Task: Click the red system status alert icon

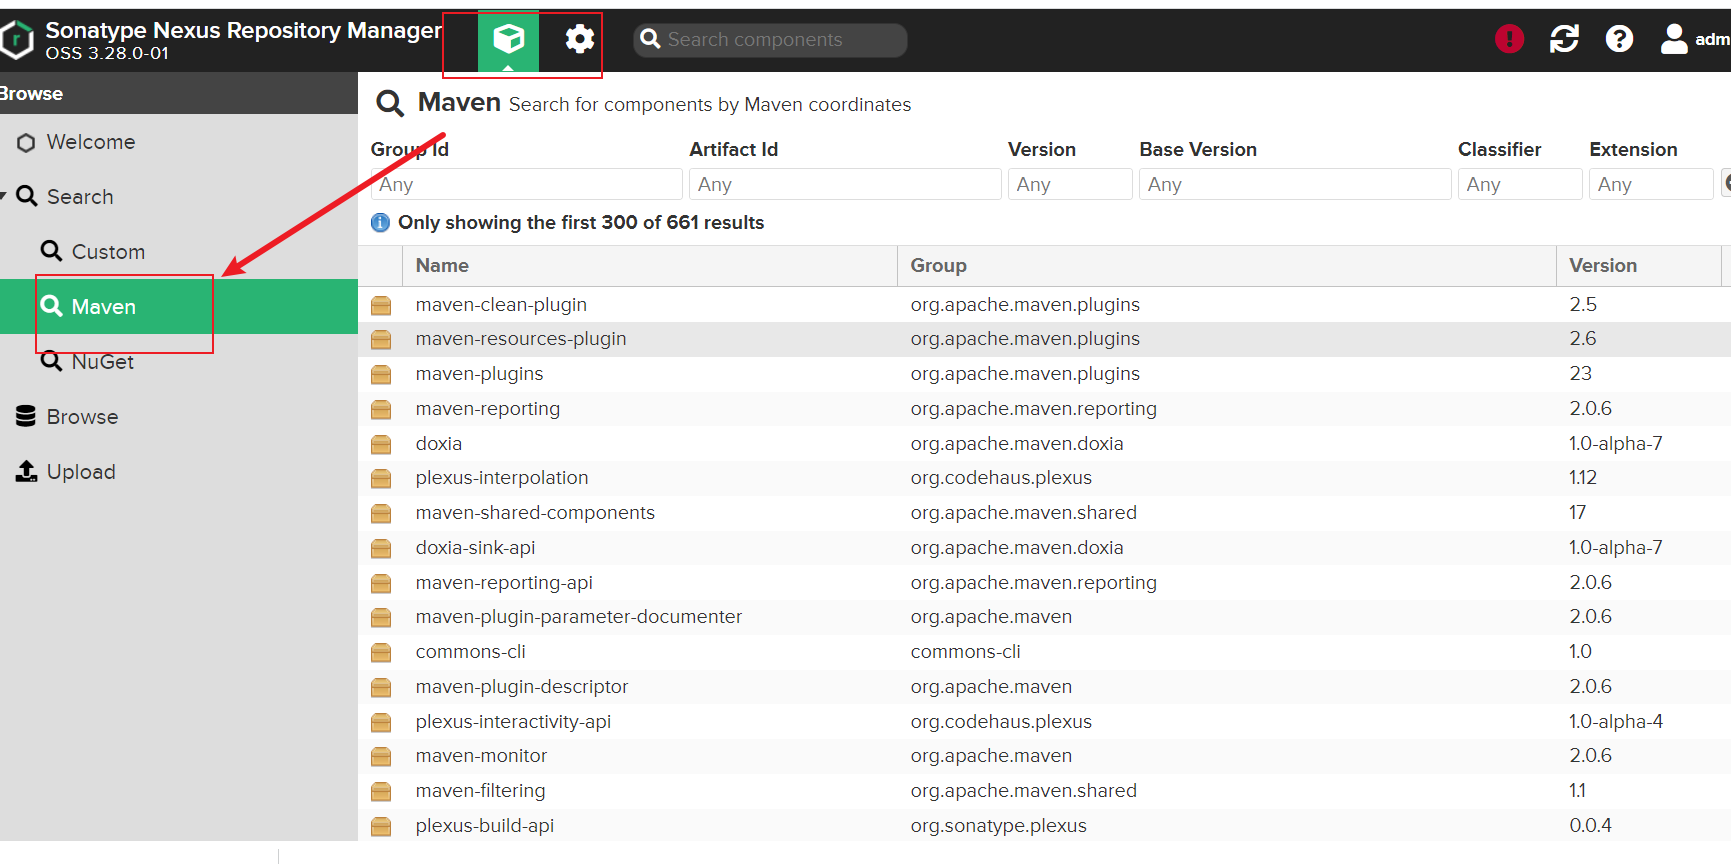Action: [1509, 39]
